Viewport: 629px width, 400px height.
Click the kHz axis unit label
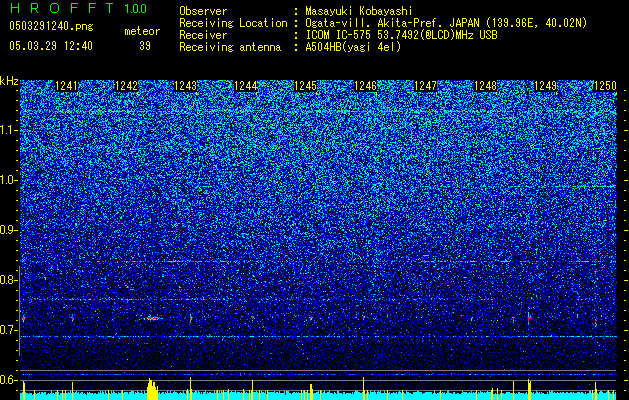click(9, 81)
